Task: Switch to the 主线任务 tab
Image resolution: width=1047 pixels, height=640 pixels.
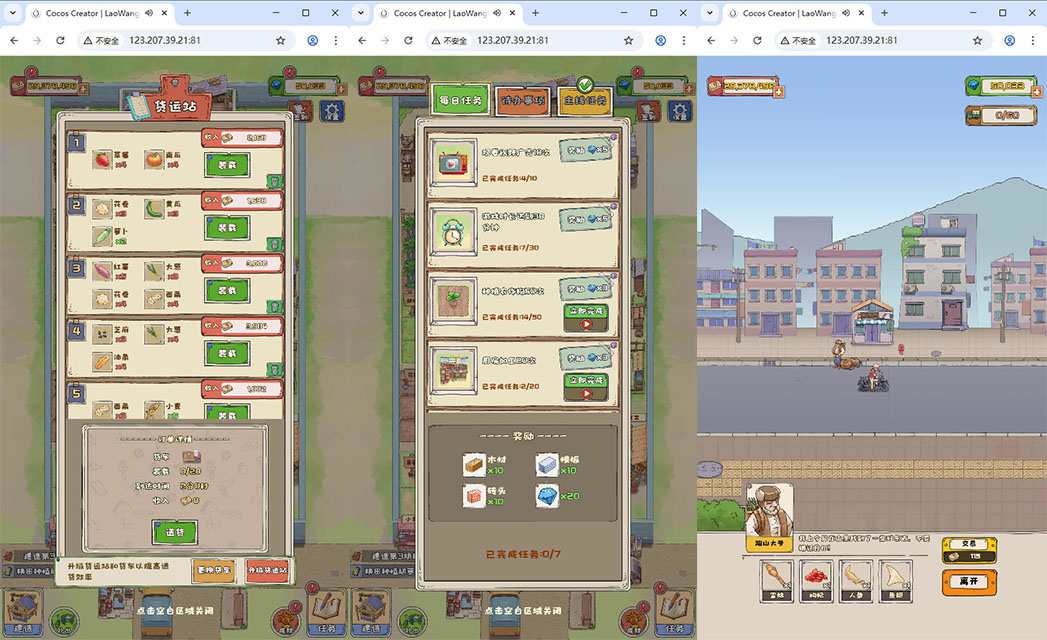Action: pos(585,101)
